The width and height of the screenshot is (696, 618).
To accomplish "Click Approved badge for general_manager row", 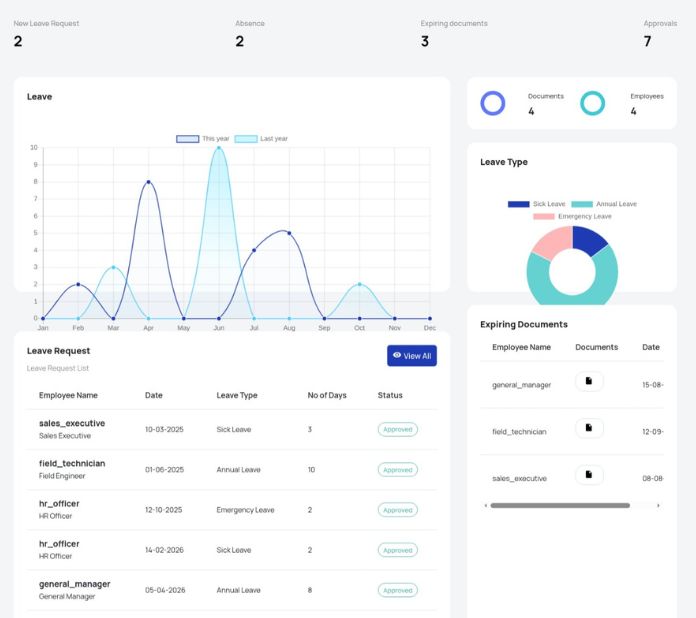I will pyautogui.click(x=398, y=590).
